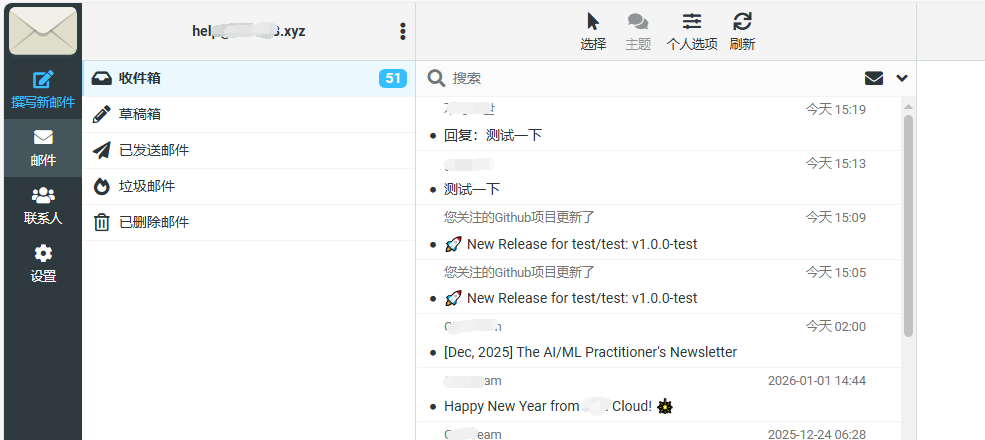Open the Drafts (草稿箱) folder
Screen dimensions: 985x440
[x=140, y=114]
